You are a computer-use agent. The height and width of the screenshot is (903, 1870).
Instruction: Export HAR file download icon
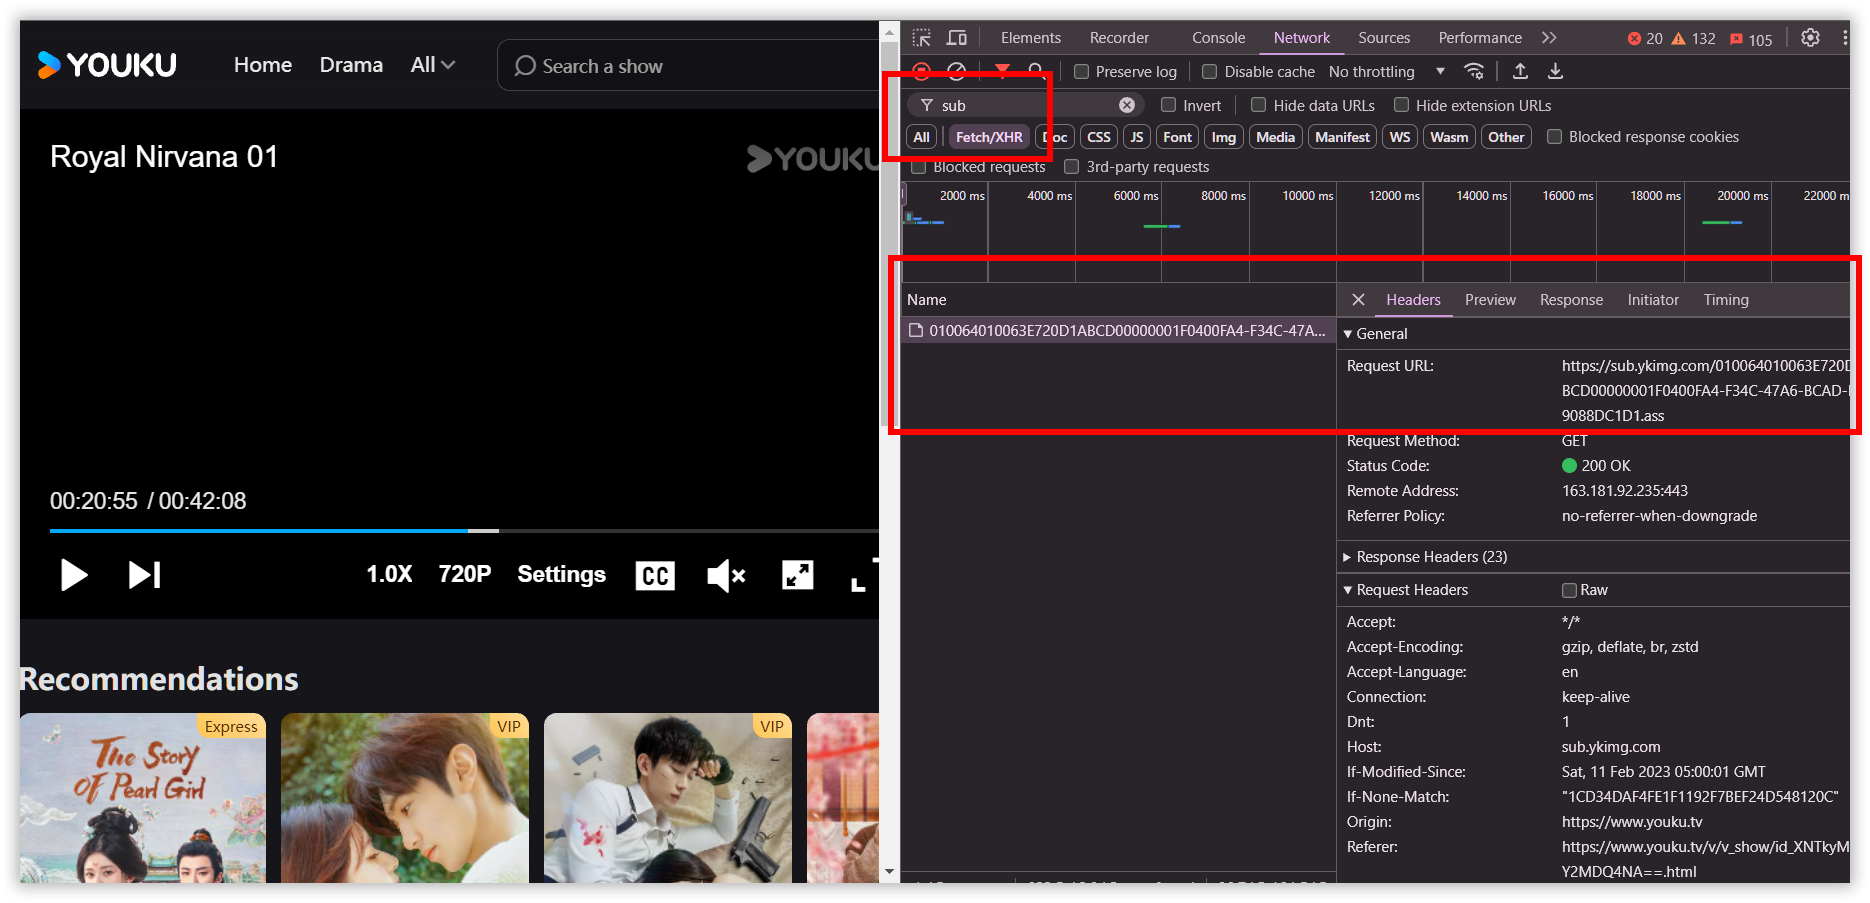pos(1555,71)
